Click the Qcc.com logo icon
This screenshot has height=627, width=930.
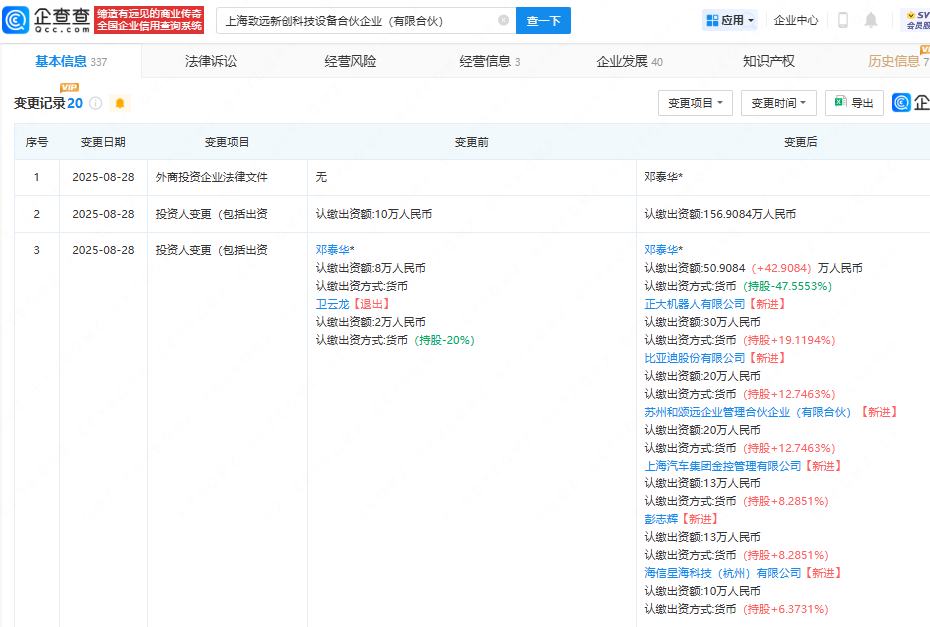click(x=15, y=20)
